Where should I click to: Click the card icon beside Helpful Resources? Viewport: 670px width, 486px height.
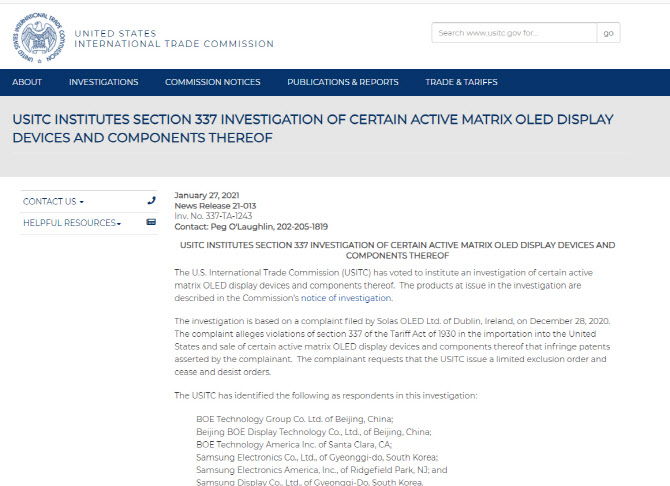tap(151, 222)
